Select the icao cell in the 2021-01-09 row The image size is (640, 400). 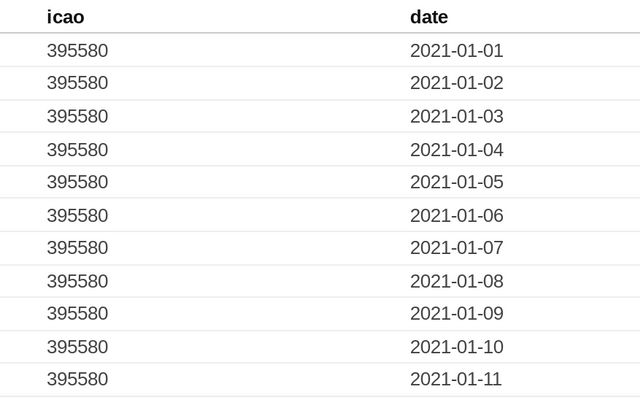click(x=77, y=314)
